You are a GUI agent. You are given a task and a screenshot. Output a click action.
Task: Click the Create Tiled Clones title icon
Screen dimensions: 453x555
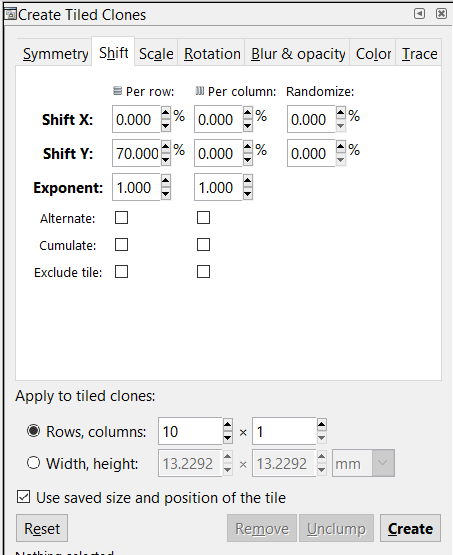[x=10, y=14]
